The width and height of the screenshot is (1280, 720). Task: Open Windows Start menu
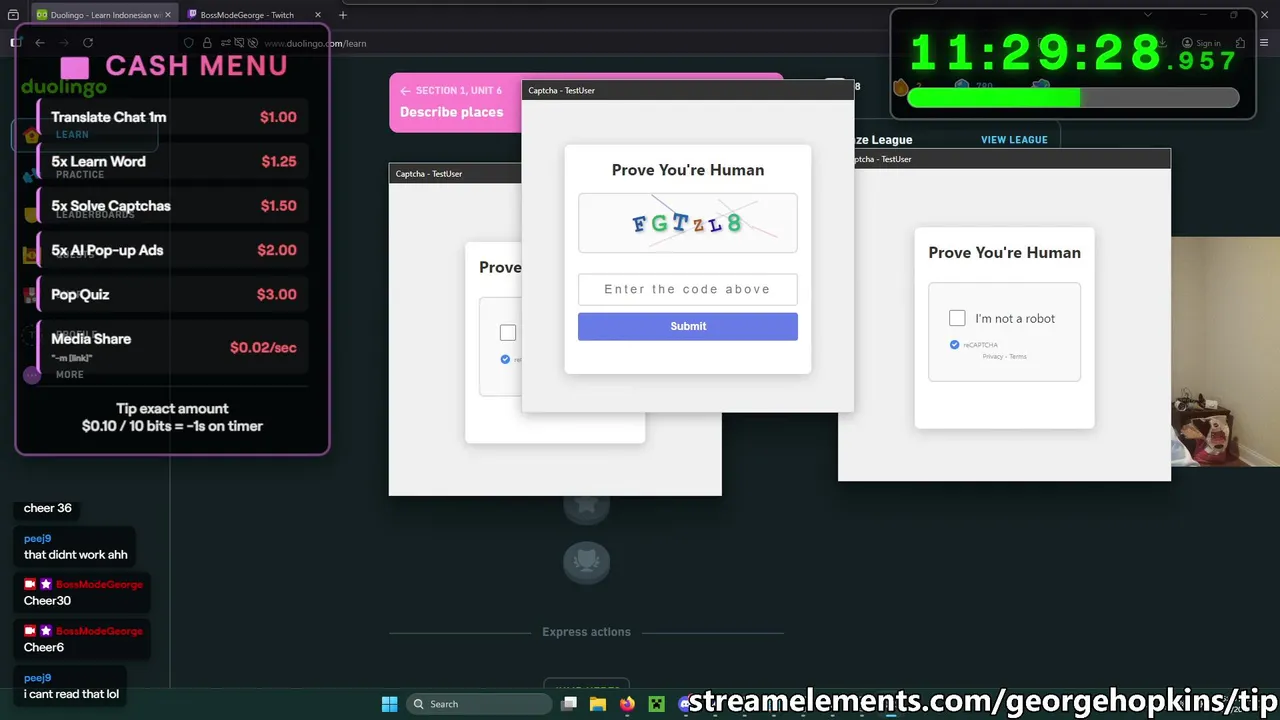(390, 704)
